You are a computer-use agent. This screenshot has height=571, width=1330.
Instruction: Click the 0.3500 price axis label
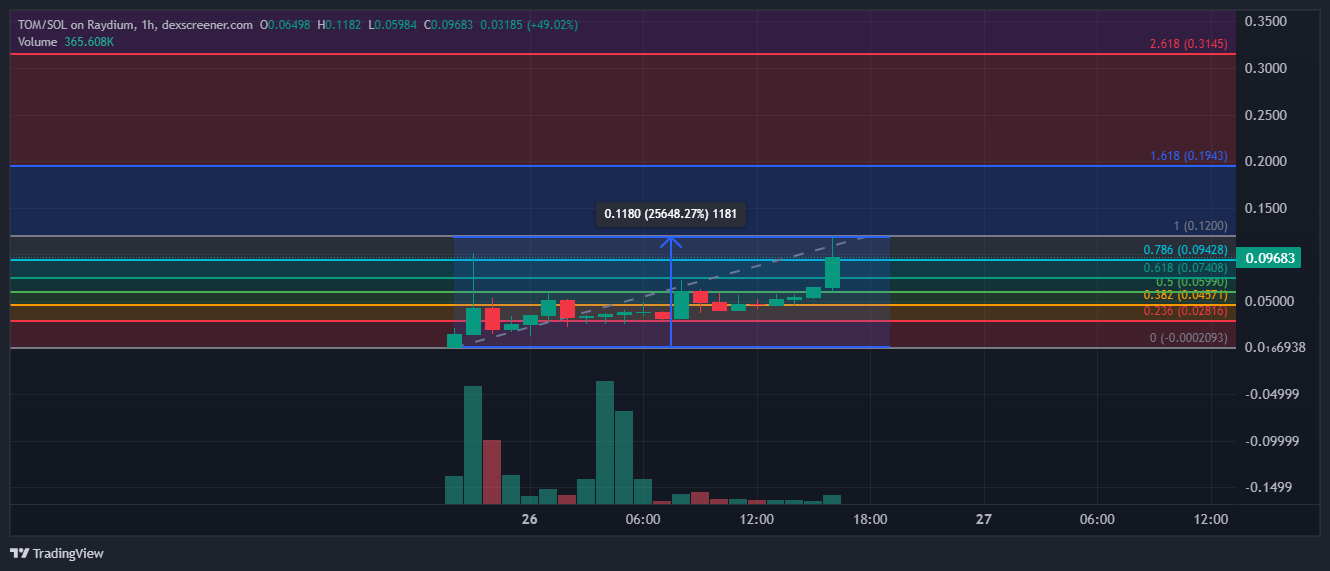point(1267,21)
